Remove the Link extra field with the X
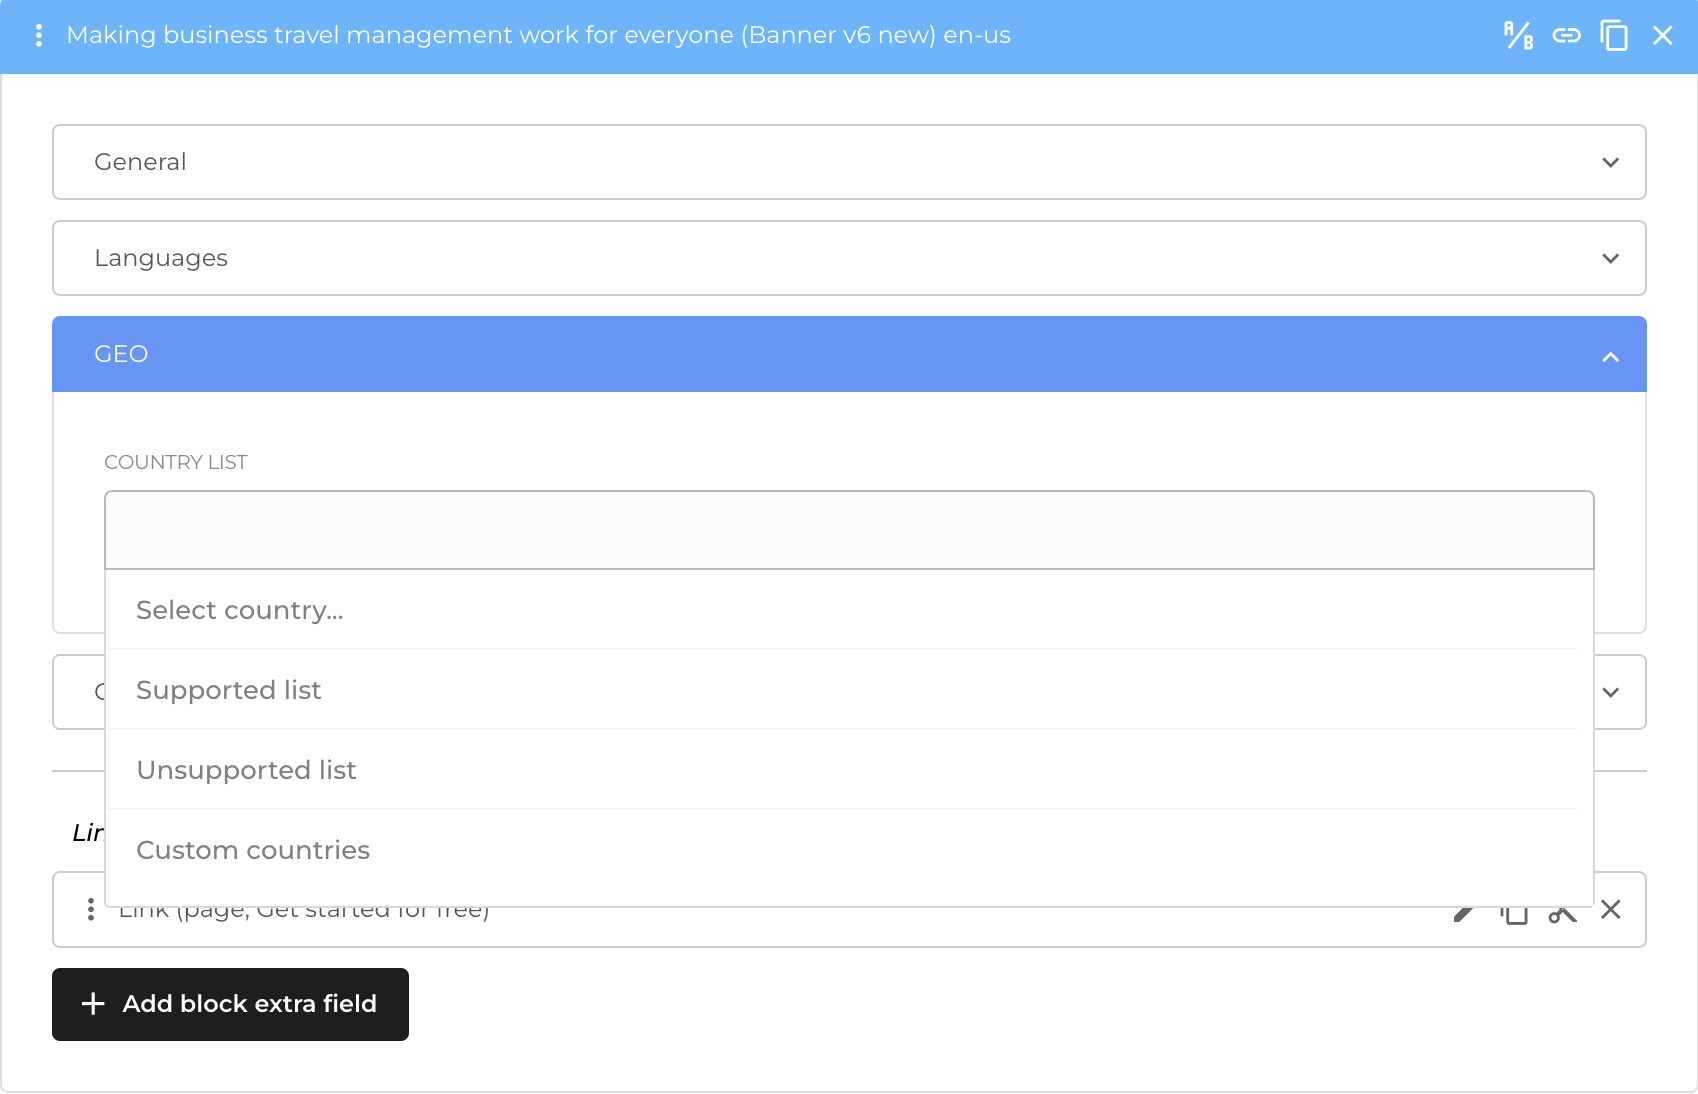Image resolution: width=1698 pixels, height=1094 pixels. (x=1612, y=910)
